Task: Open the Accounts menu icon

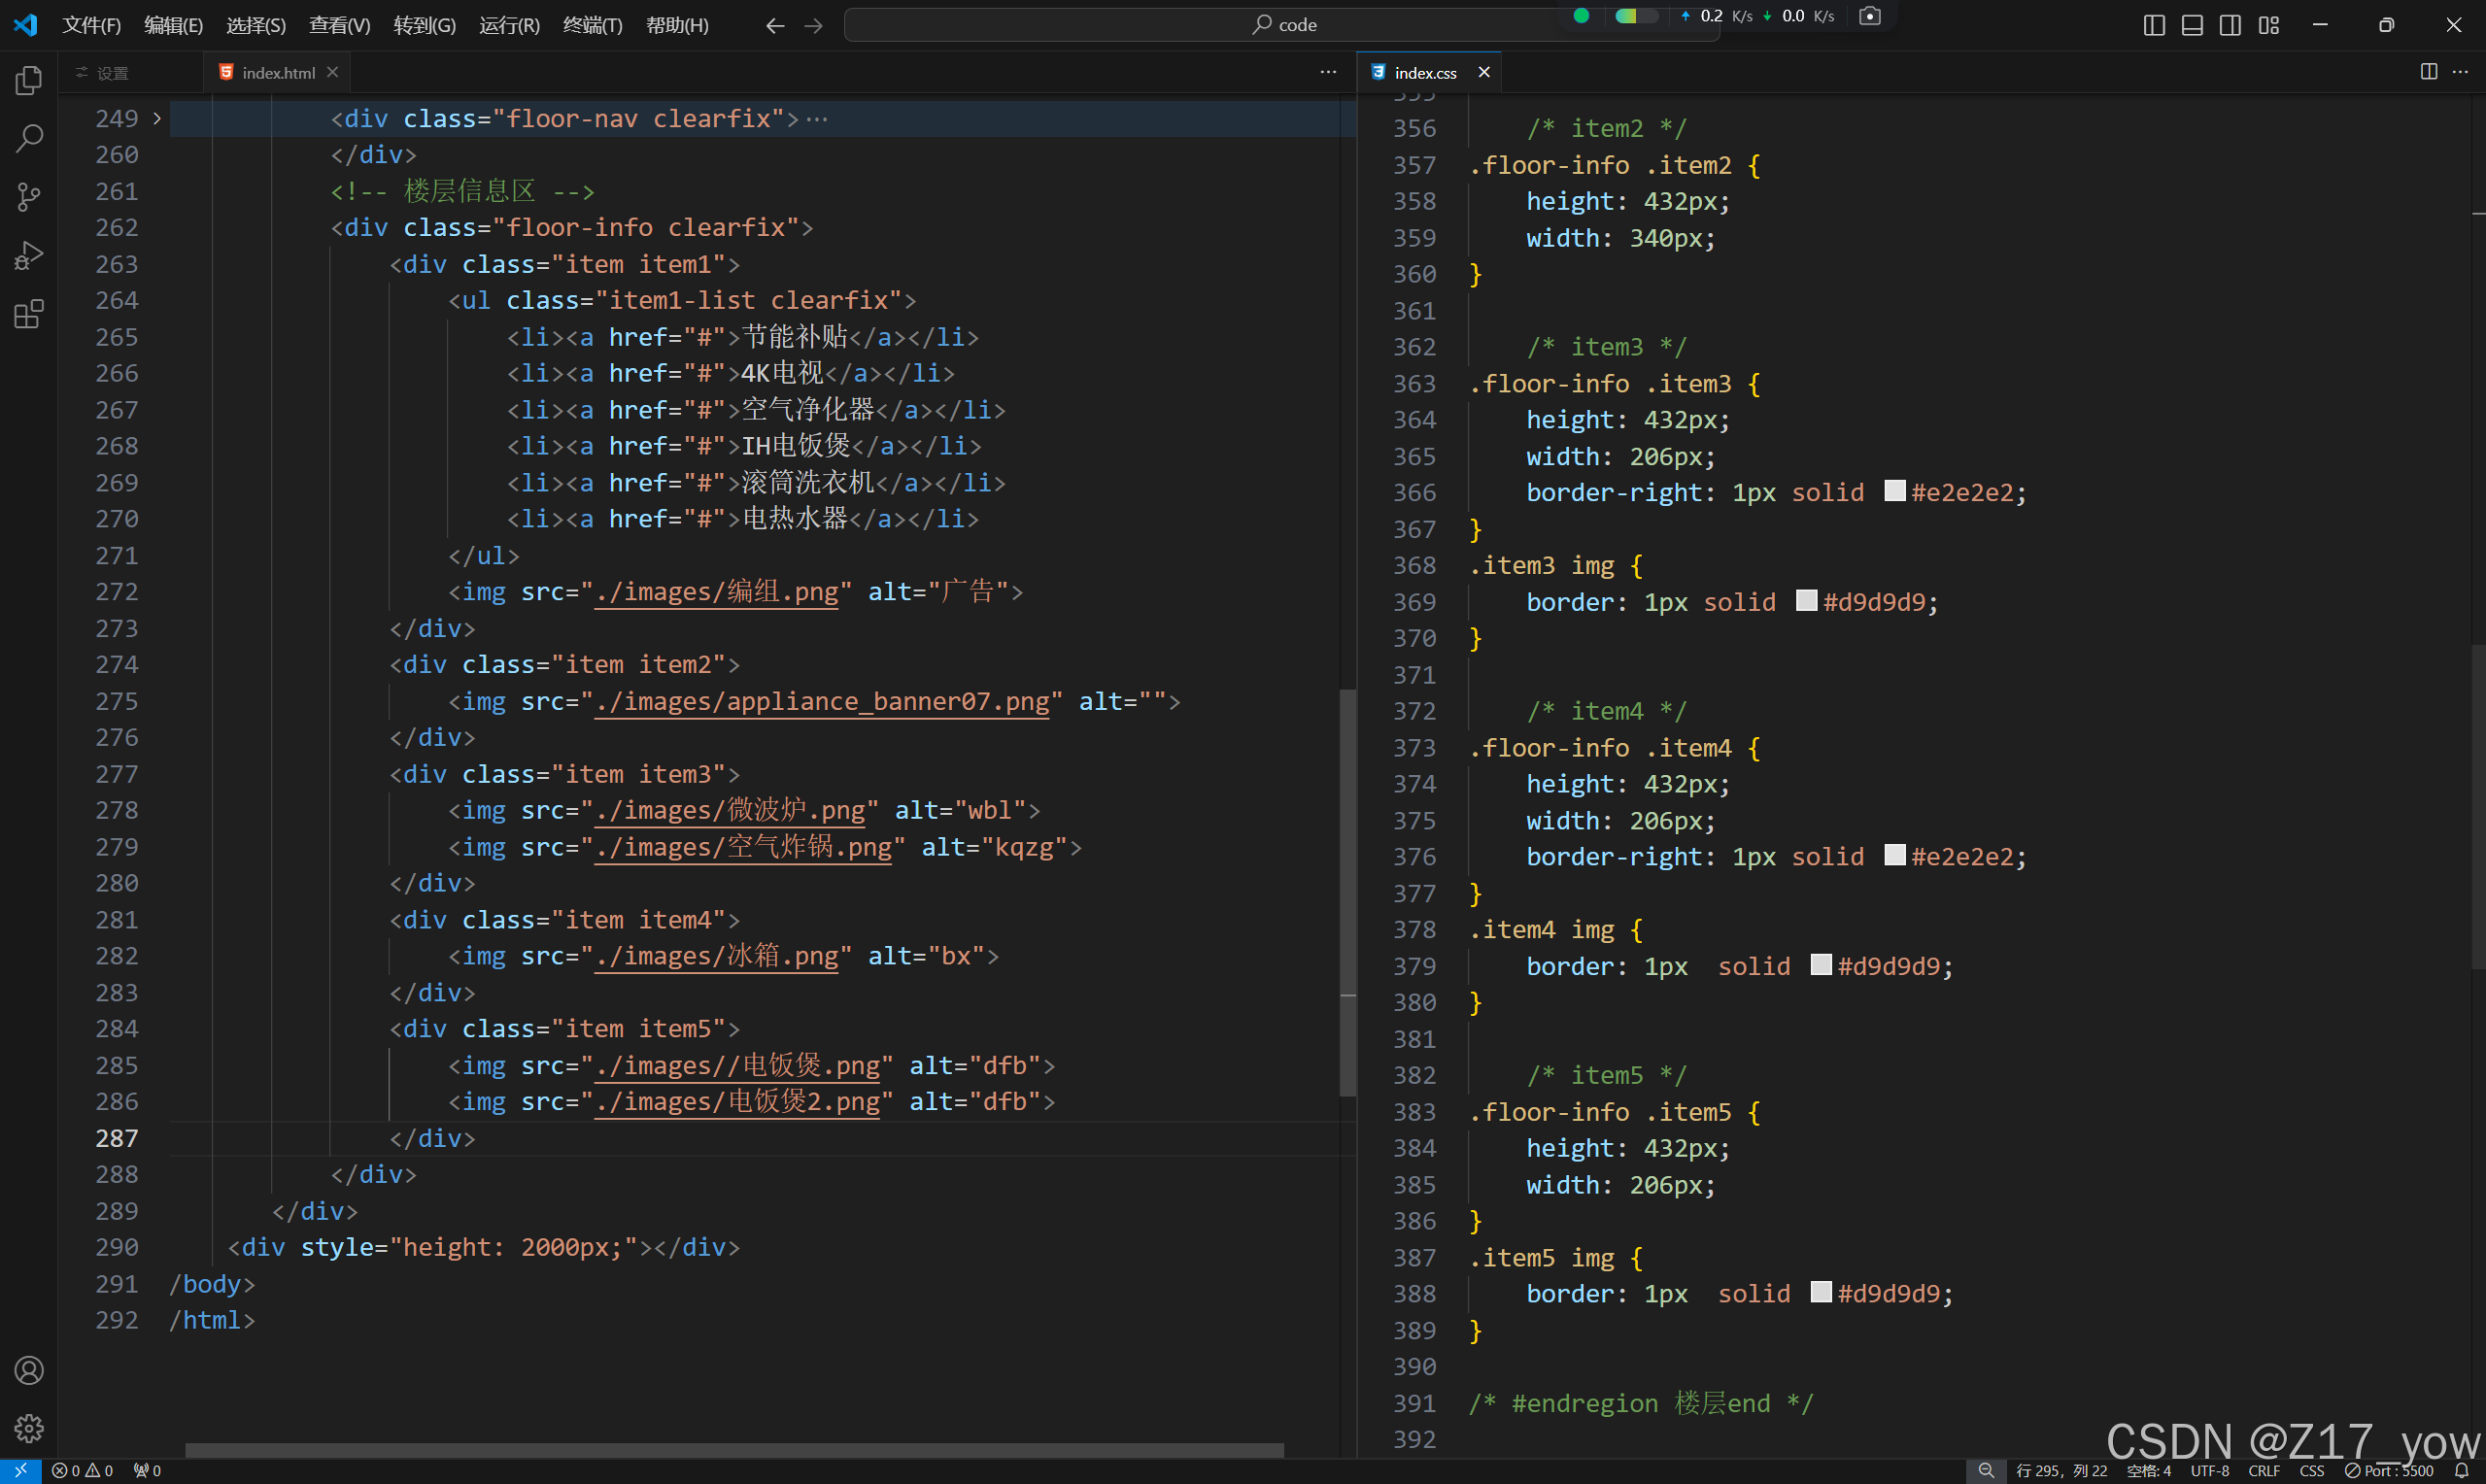Action: pos(29,1370)
